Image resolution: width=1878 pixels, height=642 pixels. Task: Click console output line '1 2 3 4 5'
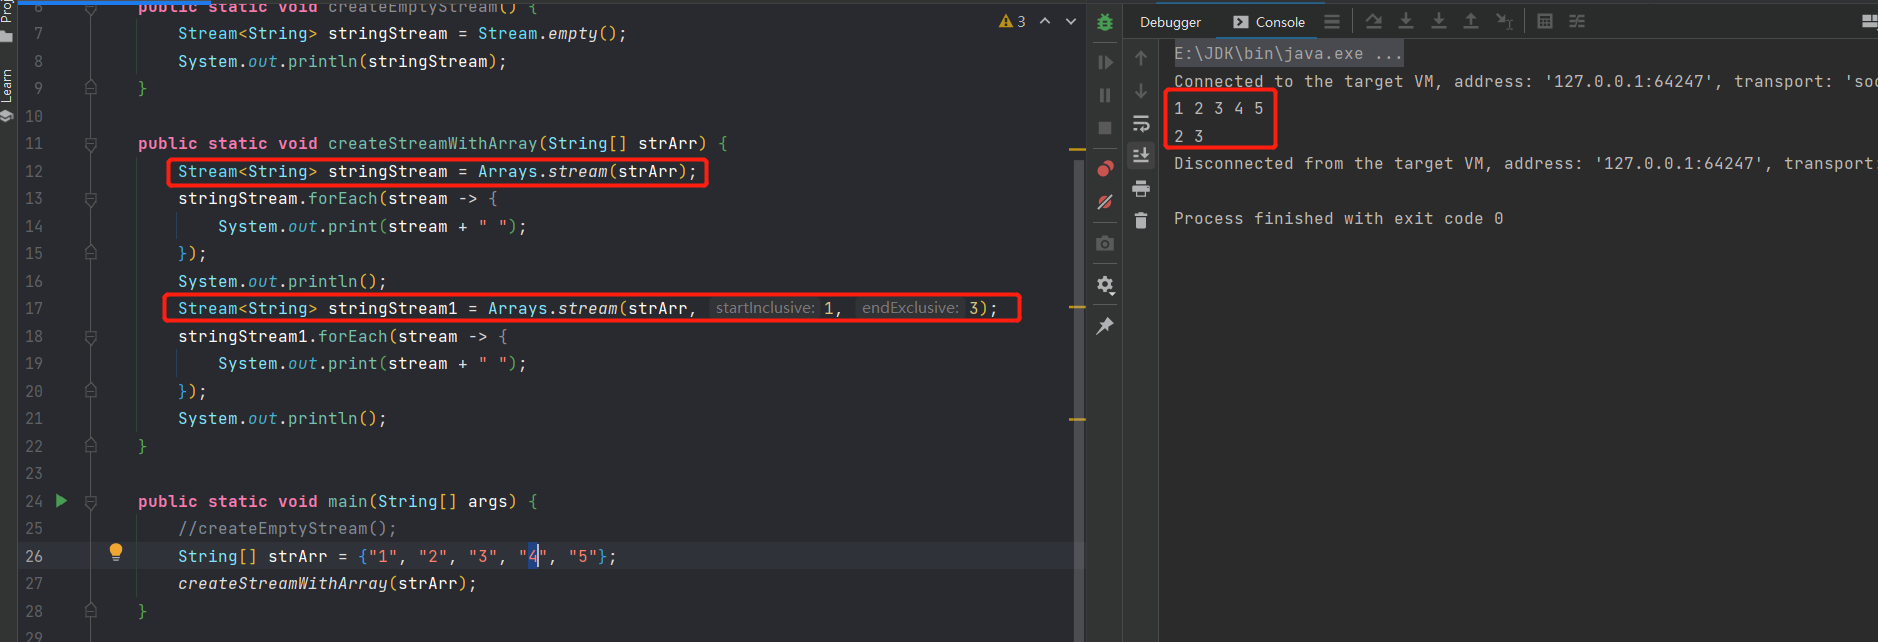1219,108
